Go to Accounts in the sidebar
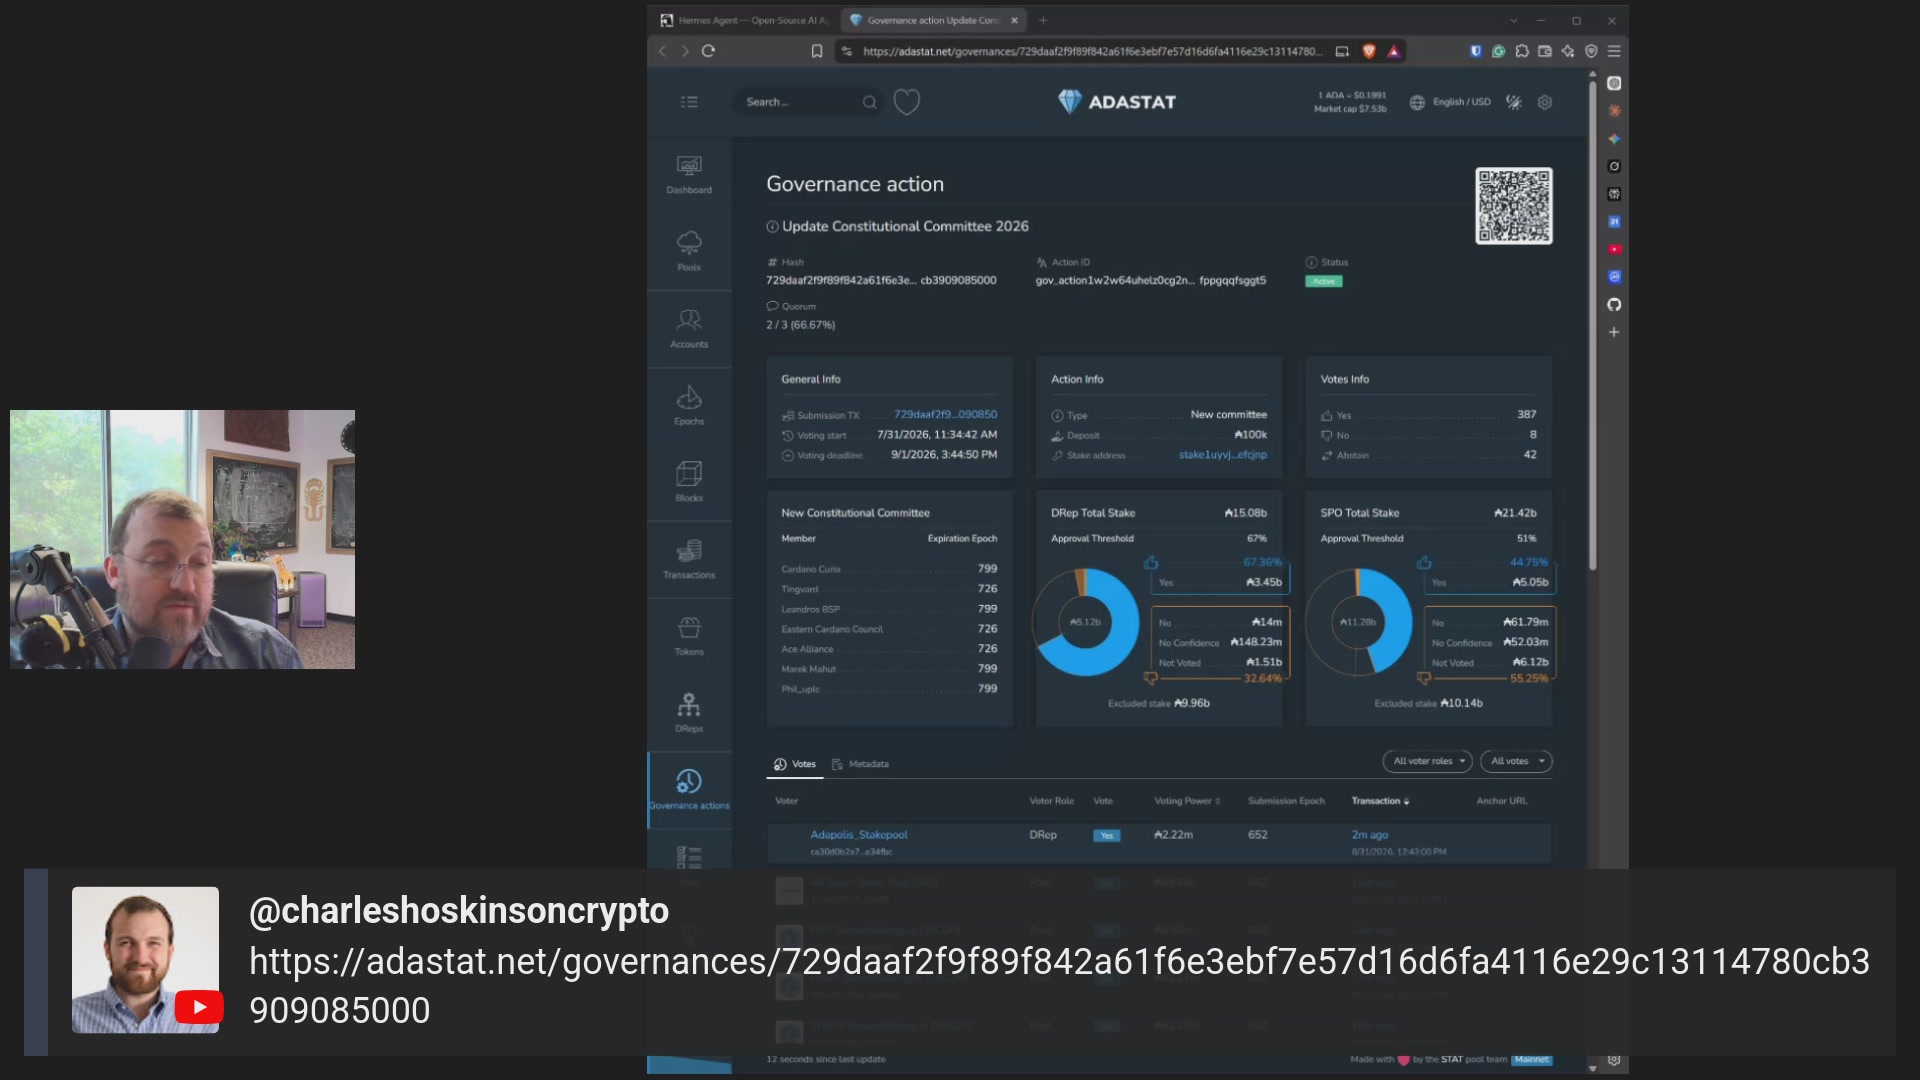 click(689, 328)
